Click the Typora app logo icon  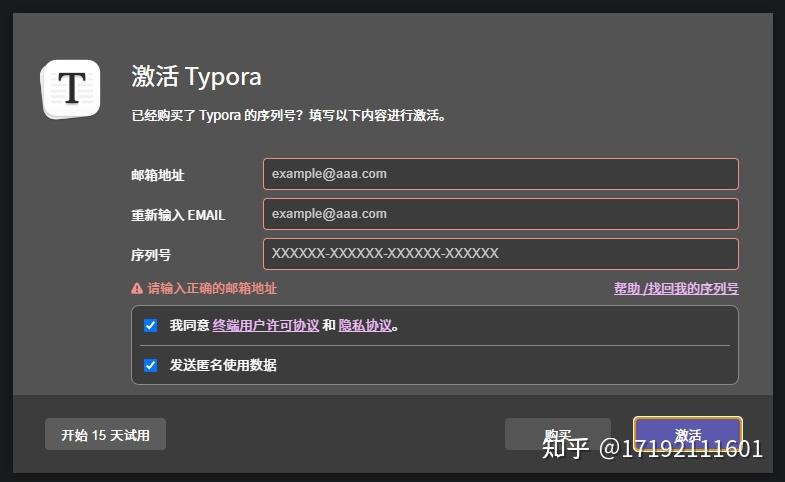(x=71, y=89)
